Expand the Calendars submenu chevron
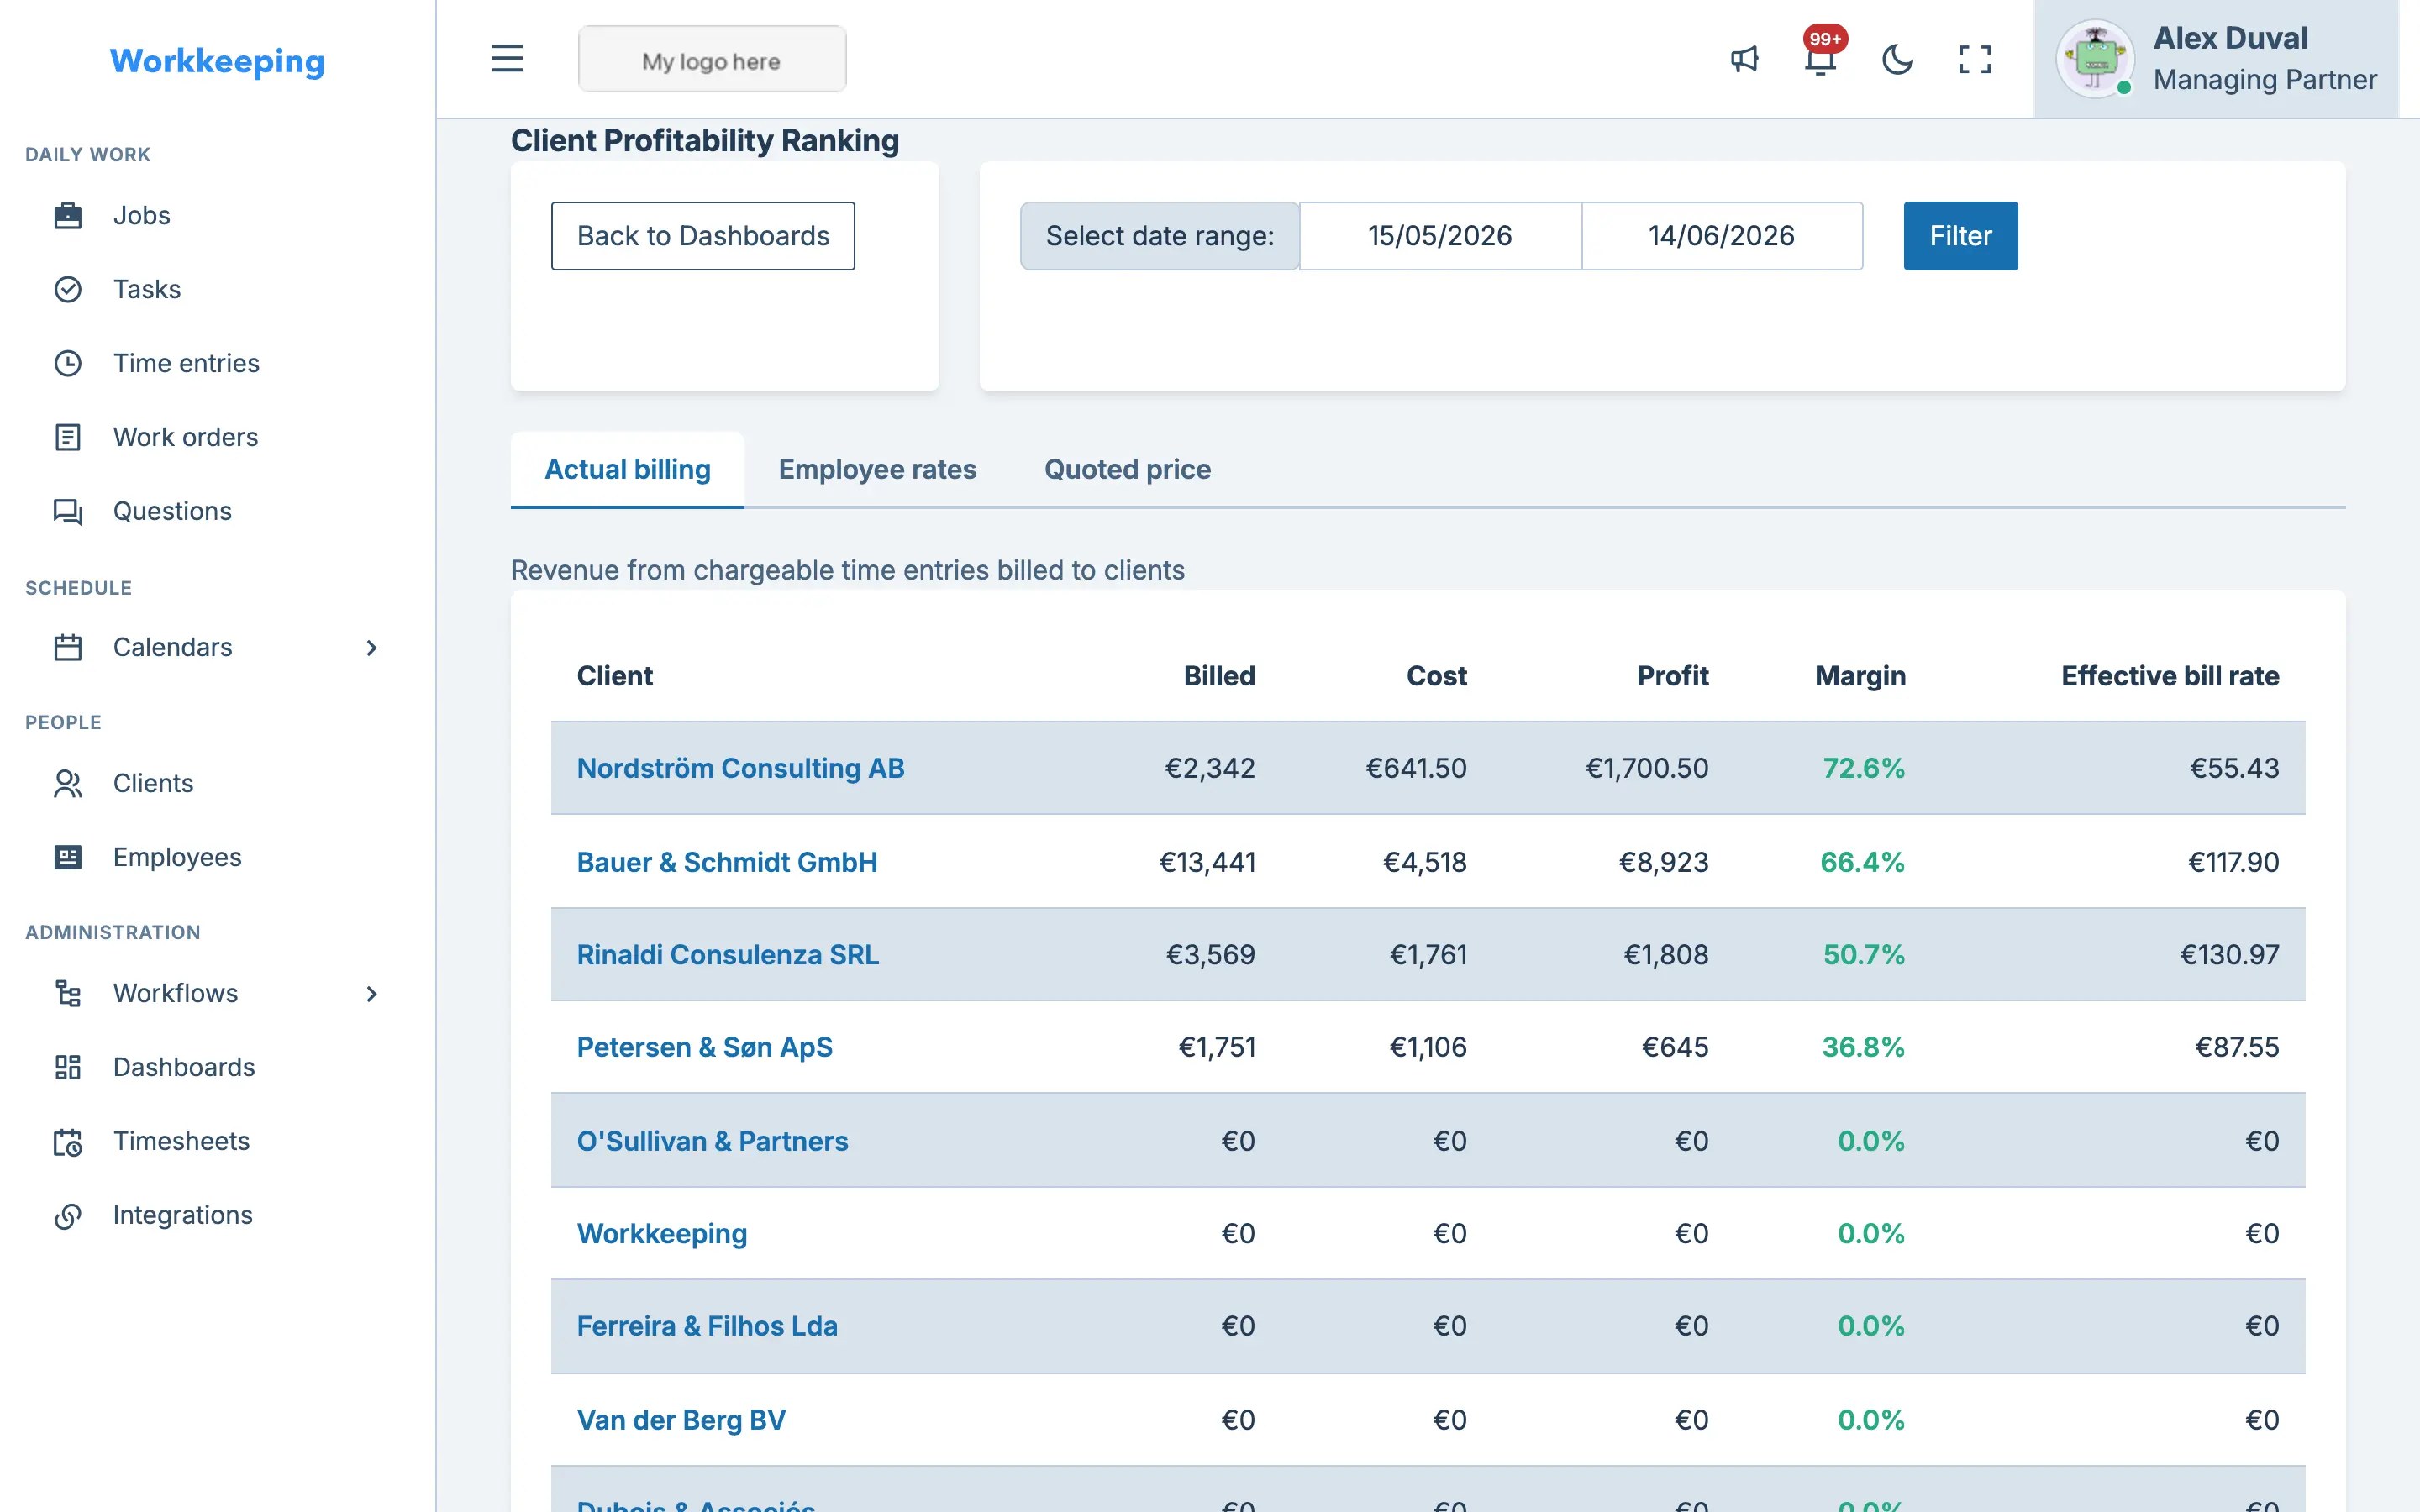The height and width of the screenshot is (1512, 2420). pos(371,648)
